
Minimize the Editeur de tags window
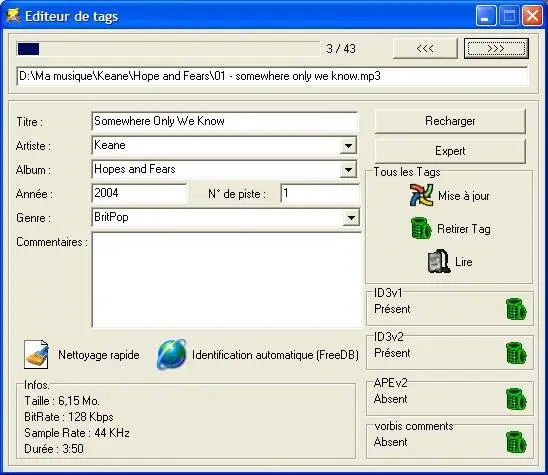coord(486,16)
